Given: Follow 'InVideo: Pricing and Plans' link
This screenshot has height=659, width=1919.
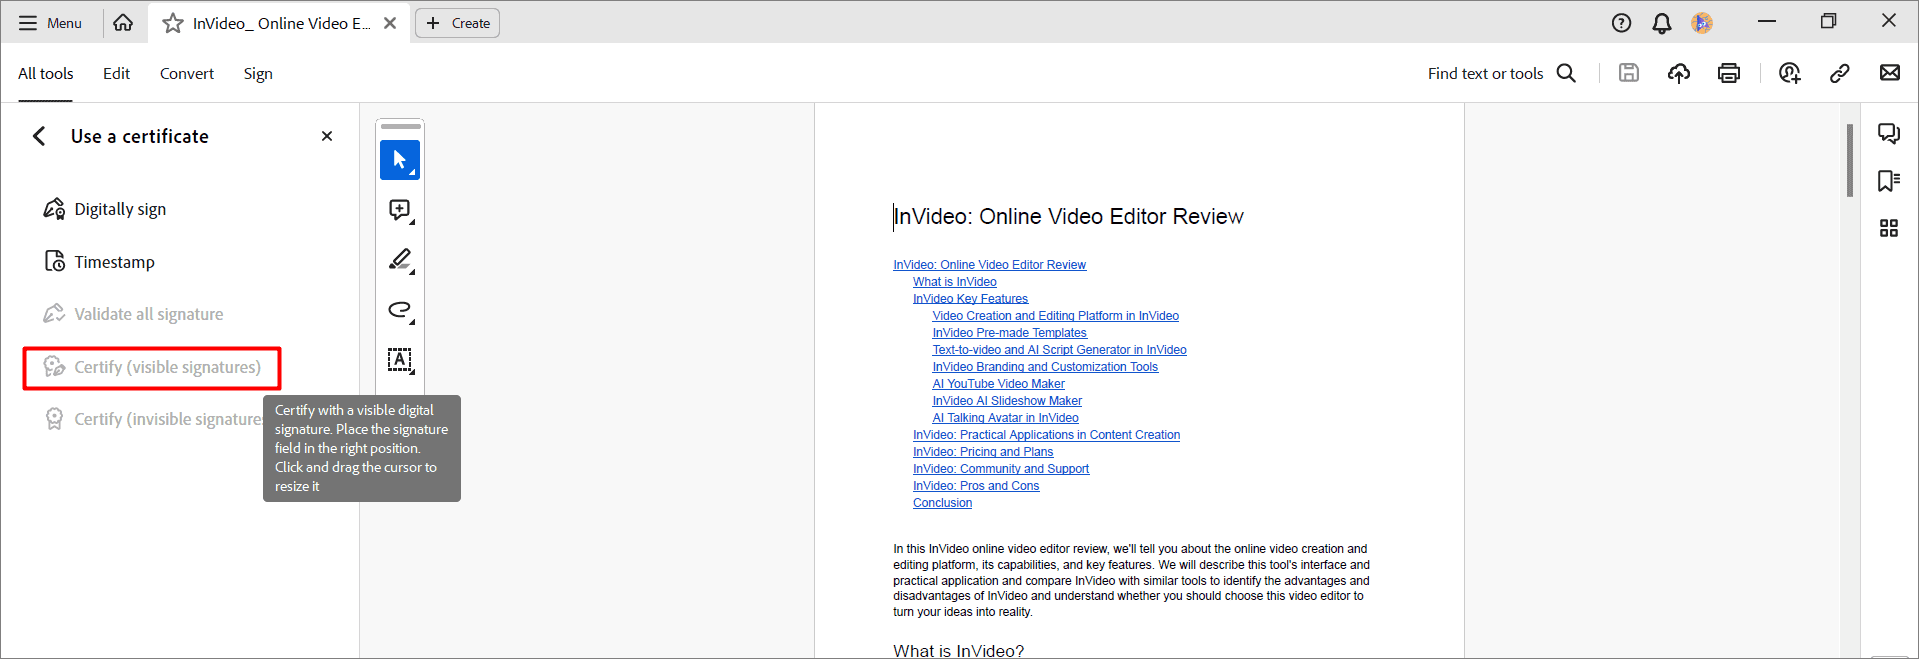Looking at the screenshot, I should (983, 452).
